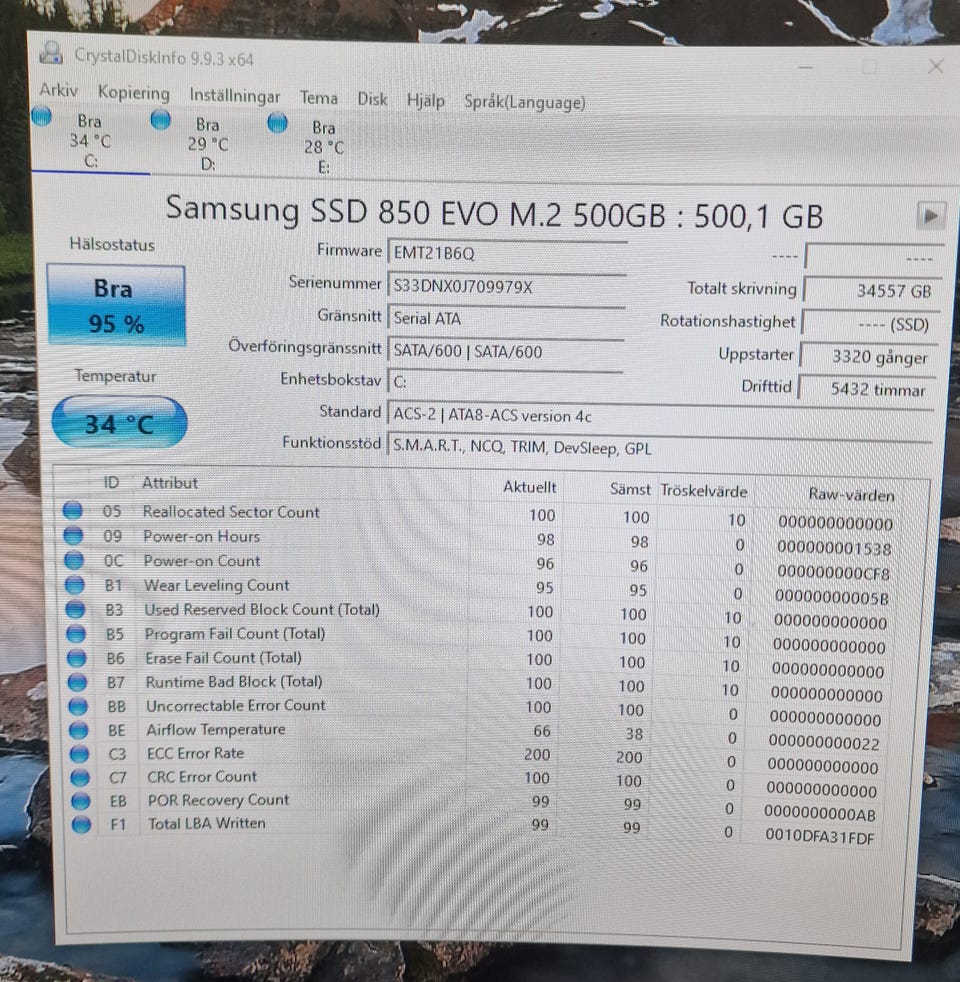Viewport: 960px width, 982px height.
Task: Click the status icon for Runtime Bad Block
Action: click(77, 681)
